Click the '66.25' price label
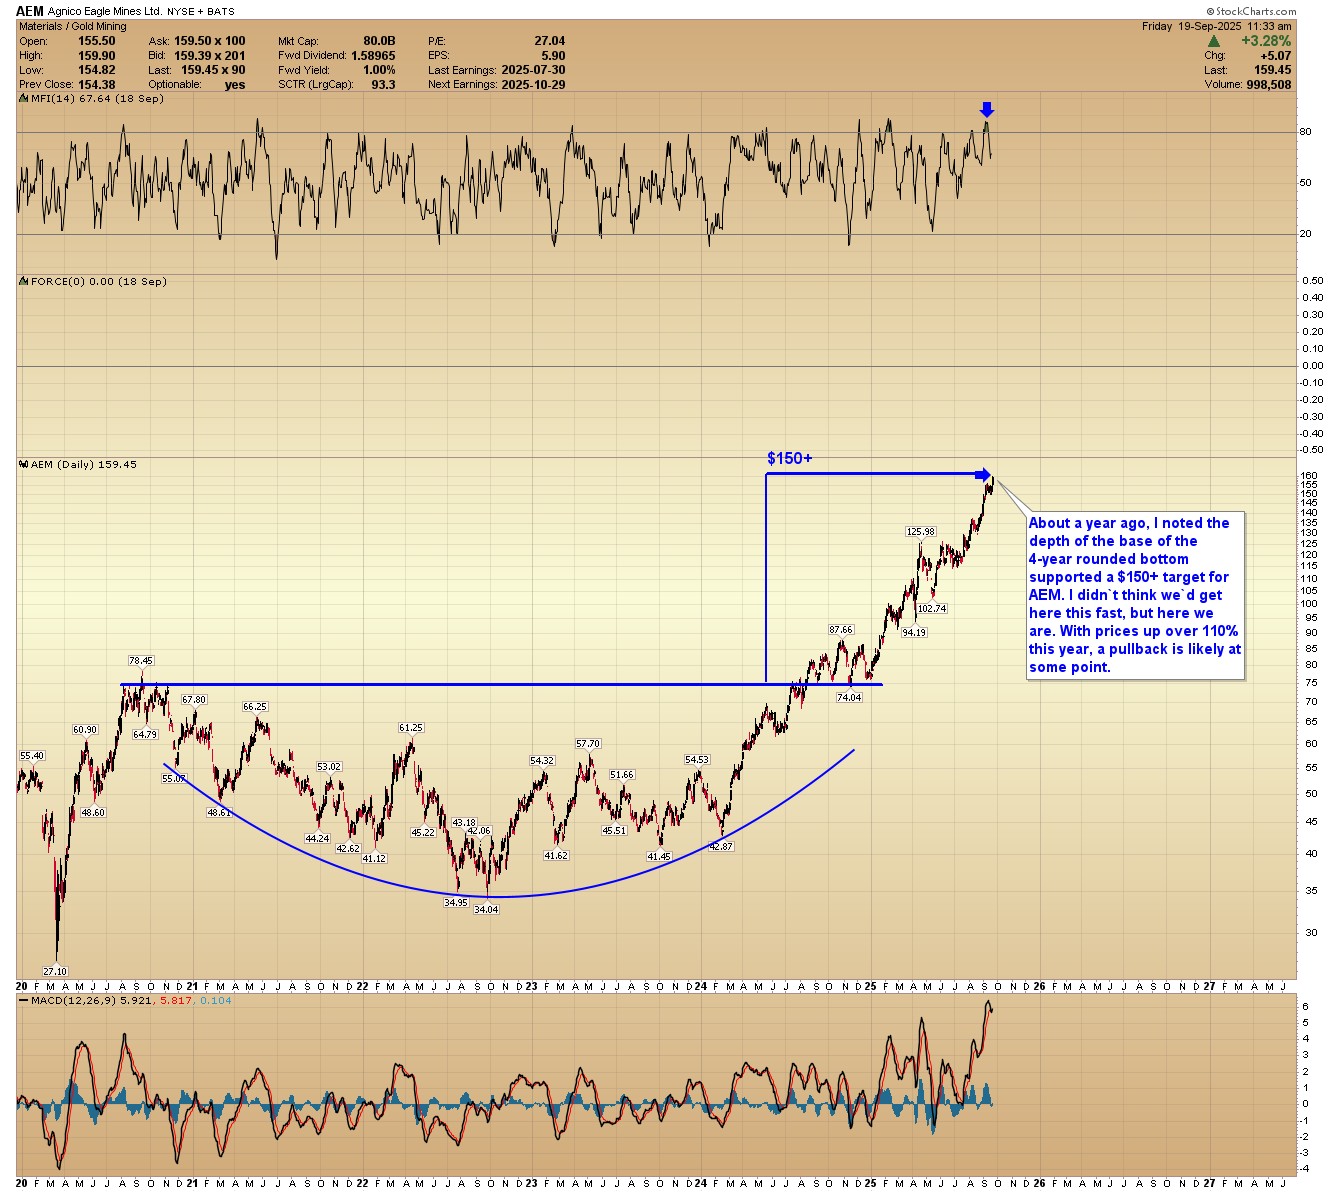Screen dimensions: 1340x1192 pos(255,706)
